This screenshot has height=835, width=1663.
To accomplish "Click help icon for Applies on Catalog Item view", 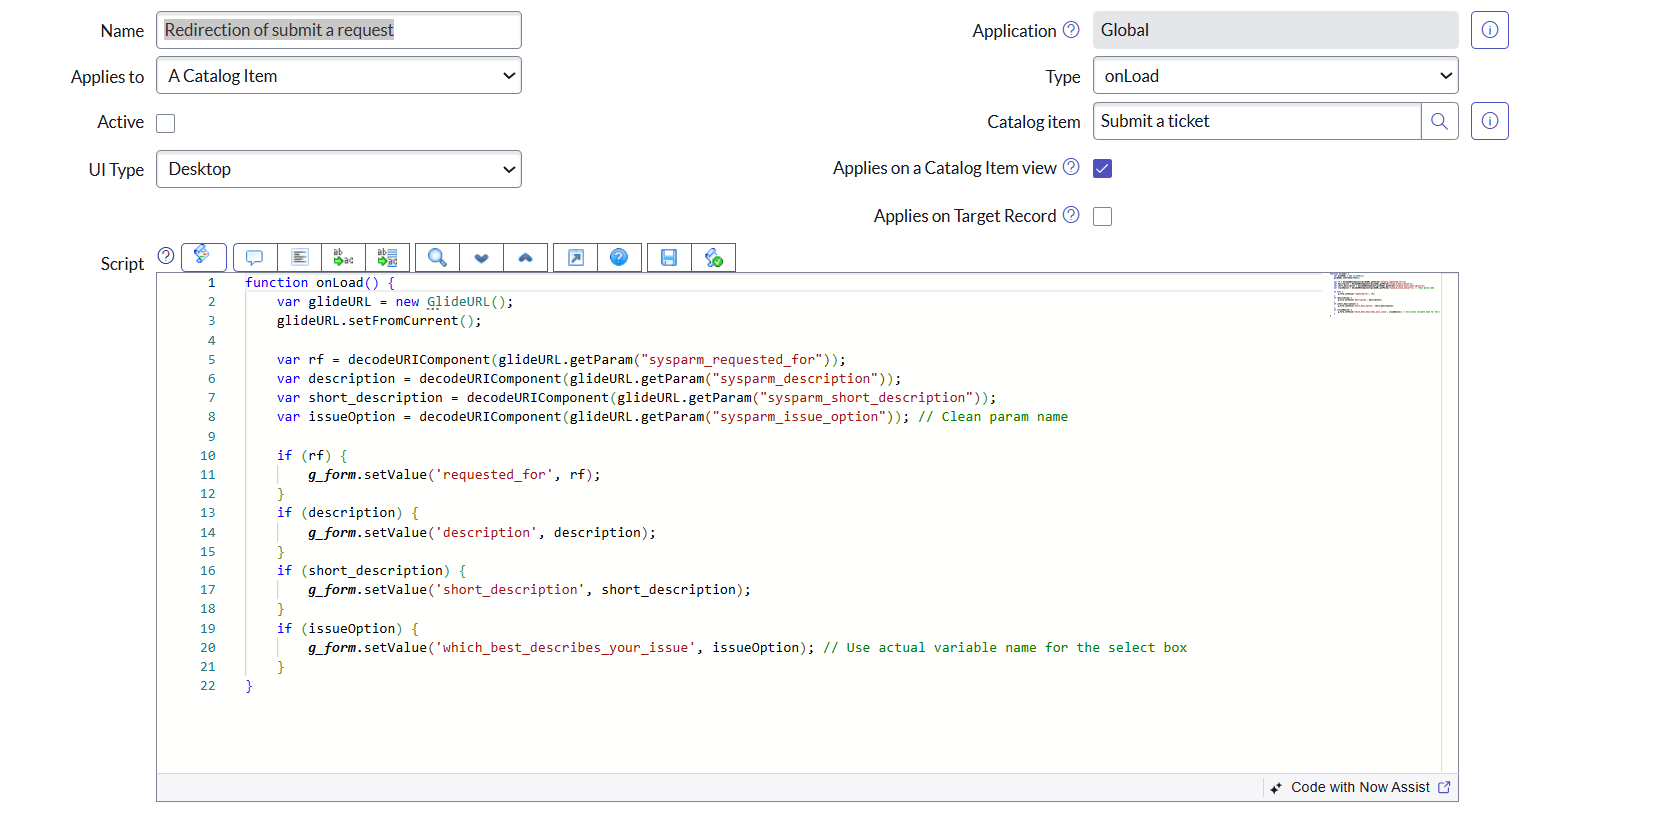I will 1071,167.
